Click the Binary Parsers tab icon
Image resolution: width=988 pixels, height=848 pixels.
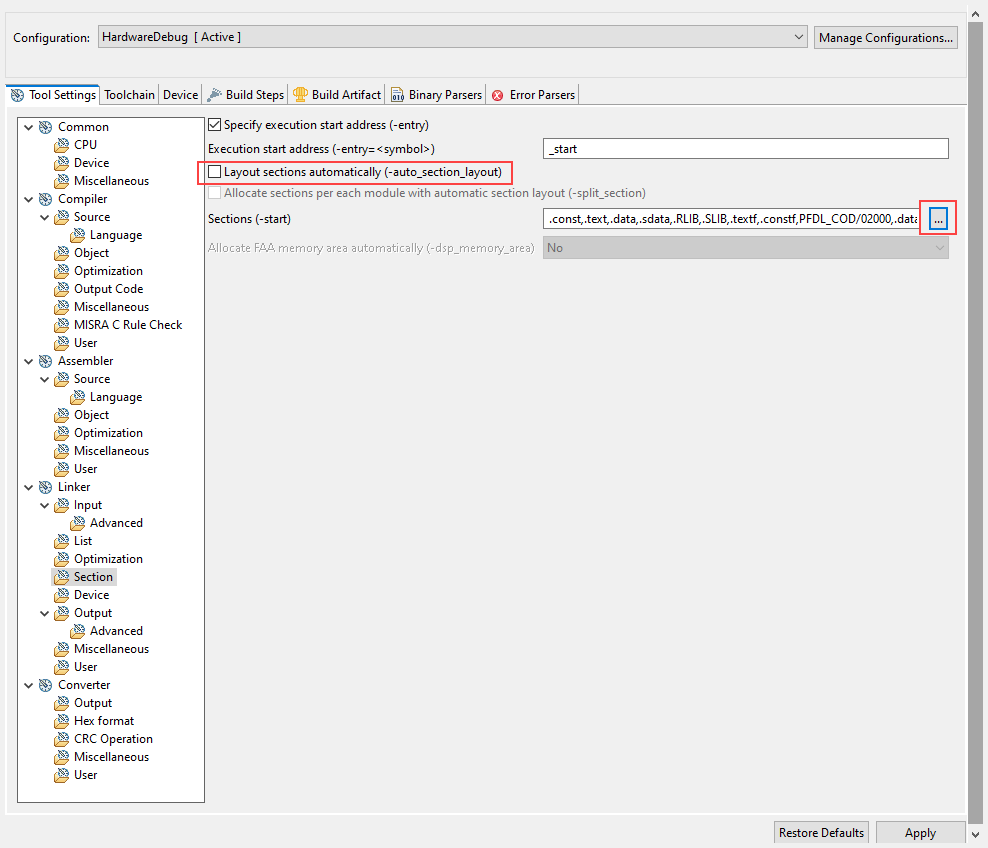coord(397,95)
